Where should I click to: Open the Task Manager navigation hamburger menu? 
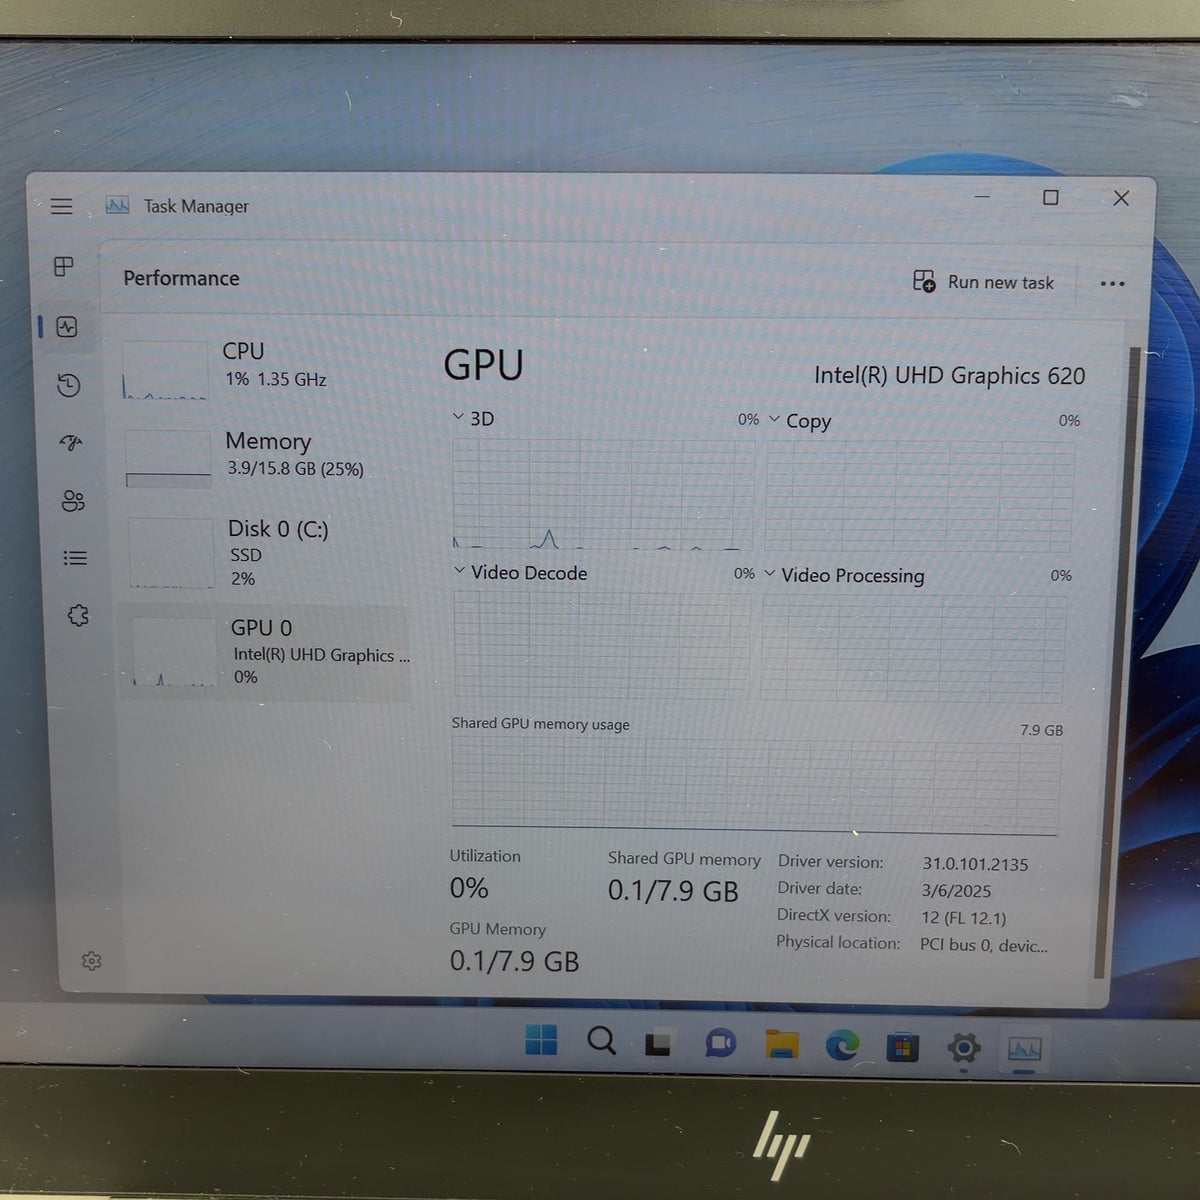(x=62, y=206)
